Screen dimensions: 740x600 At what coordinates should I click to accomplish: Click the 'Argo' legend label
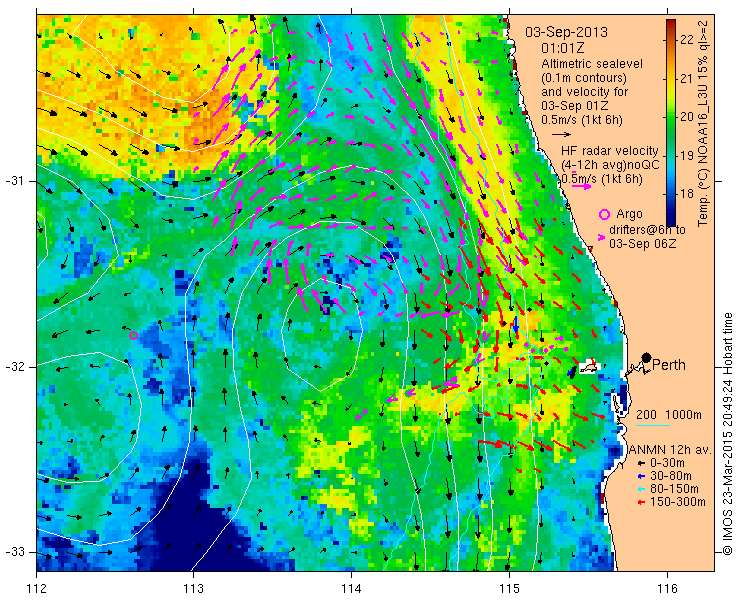629,214
